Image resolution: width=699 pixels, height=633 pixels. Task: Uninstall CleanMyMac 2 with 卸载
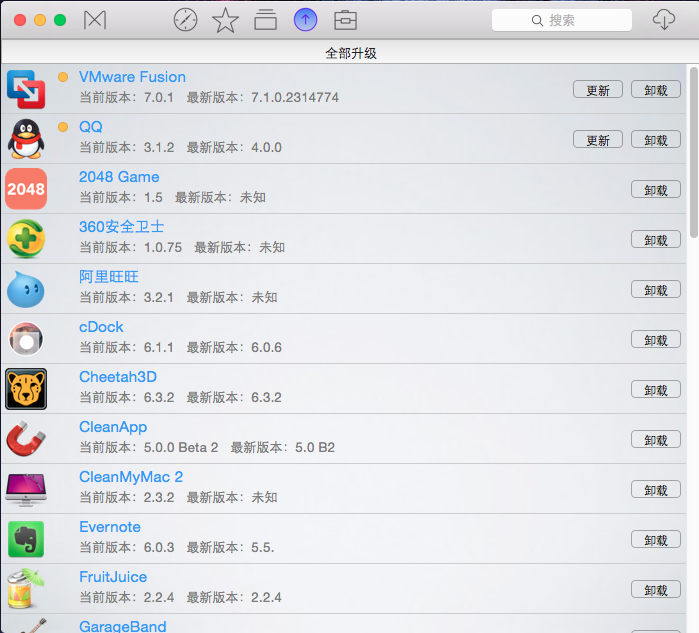(x=656, y=489)
